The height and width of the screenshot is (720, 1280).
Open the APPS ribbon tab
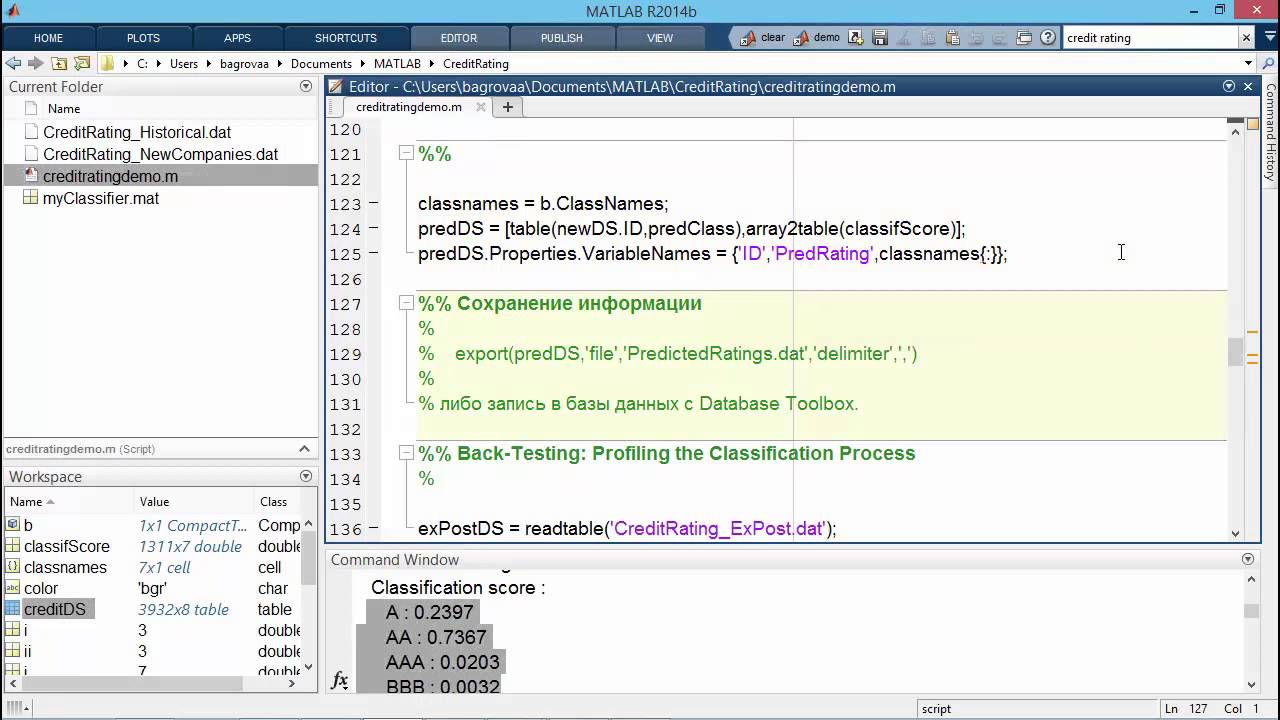(x=237, y=38)
